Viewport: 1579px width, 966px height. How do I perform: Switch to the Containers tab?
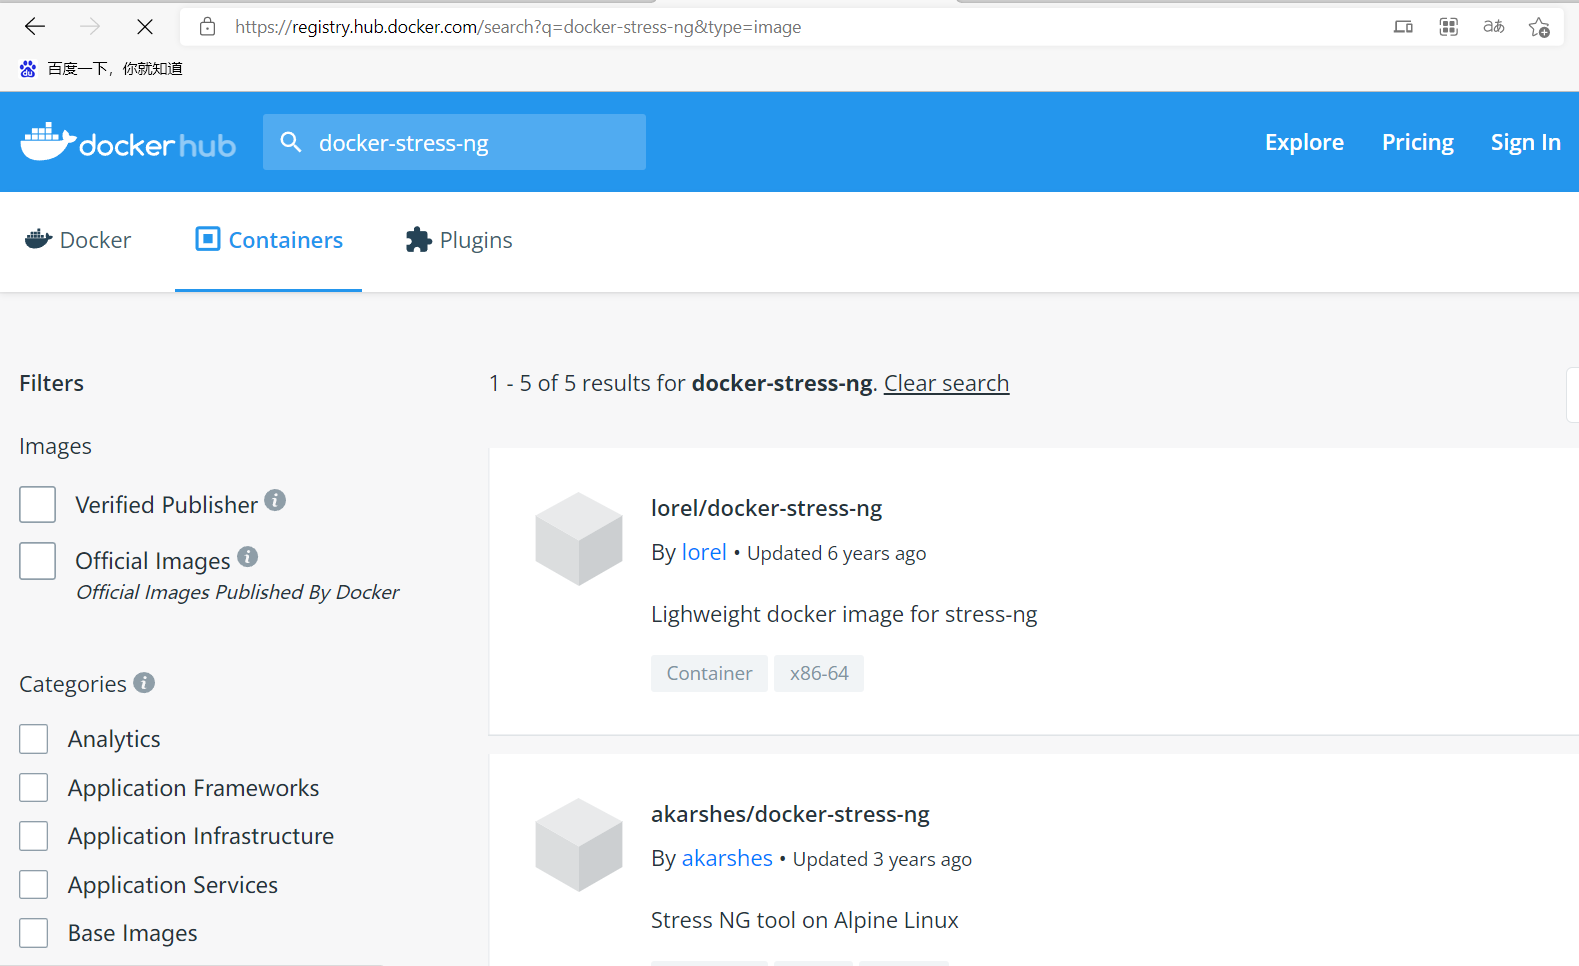coord(269,240)
